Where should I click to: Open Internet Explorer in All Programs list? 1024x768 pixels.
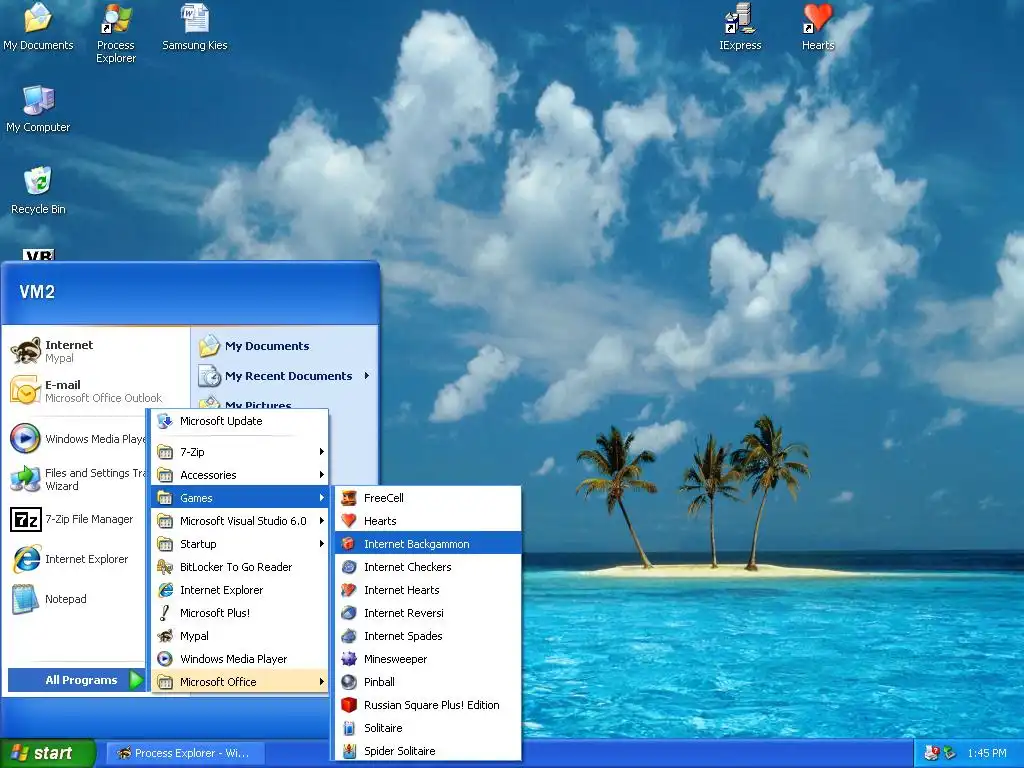[x=240, y=590]
